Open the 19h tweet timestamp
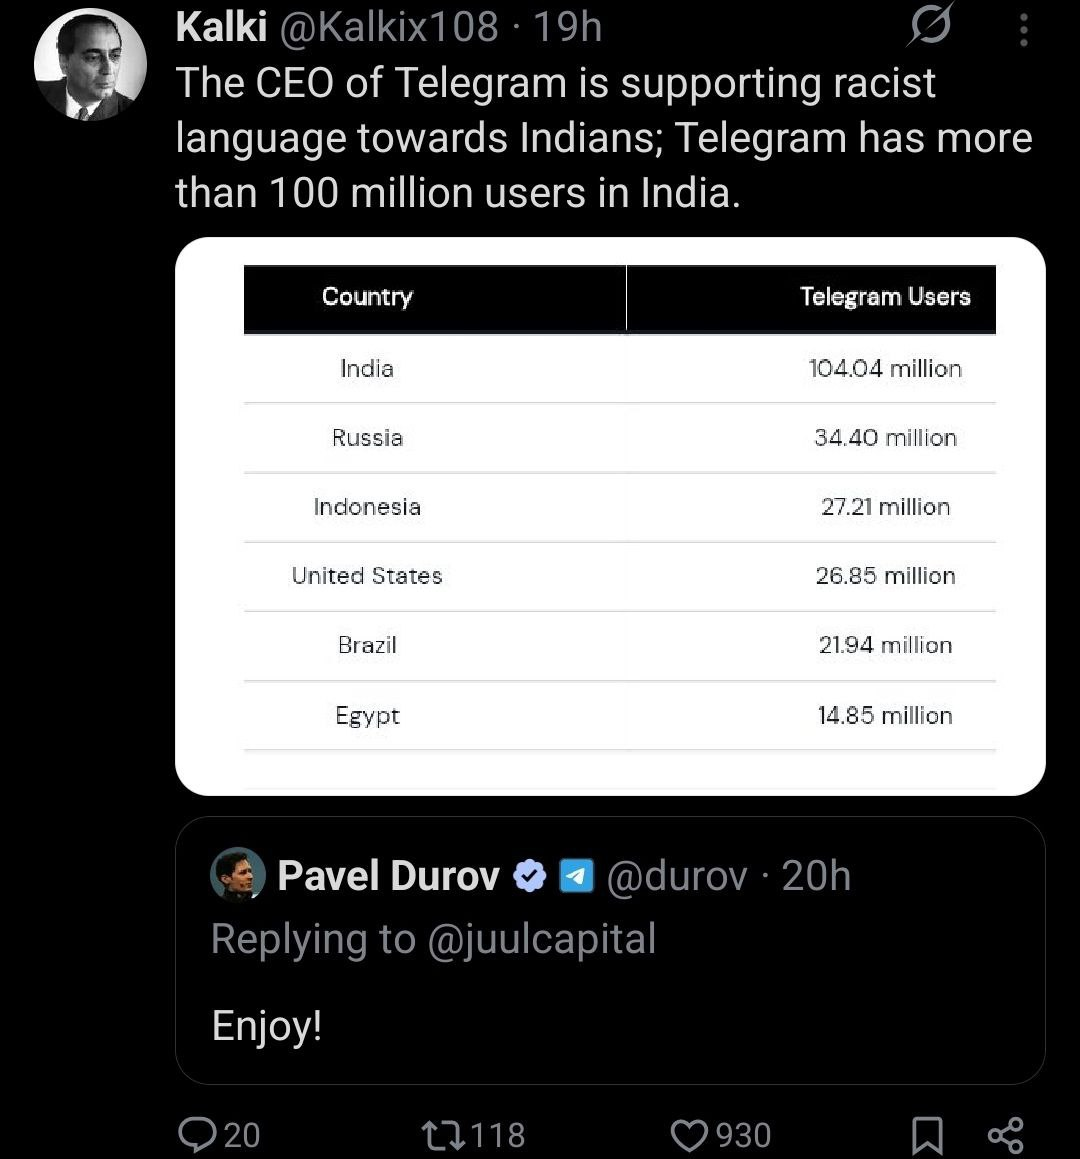This screenshot has width=1080, height=1159. [x=567, y=27]
